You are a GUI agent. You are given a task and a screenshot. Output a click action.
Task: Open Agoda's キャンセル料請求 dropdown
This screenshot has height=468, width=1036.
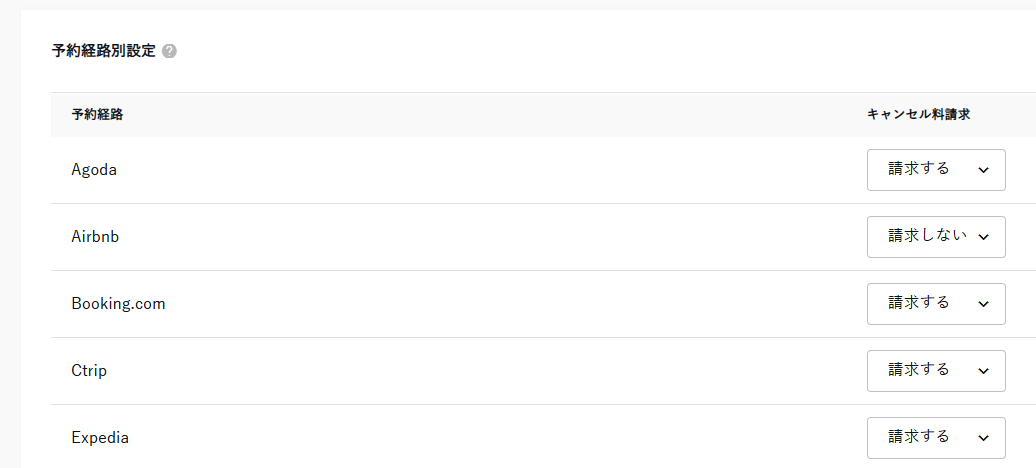[935, 170]
